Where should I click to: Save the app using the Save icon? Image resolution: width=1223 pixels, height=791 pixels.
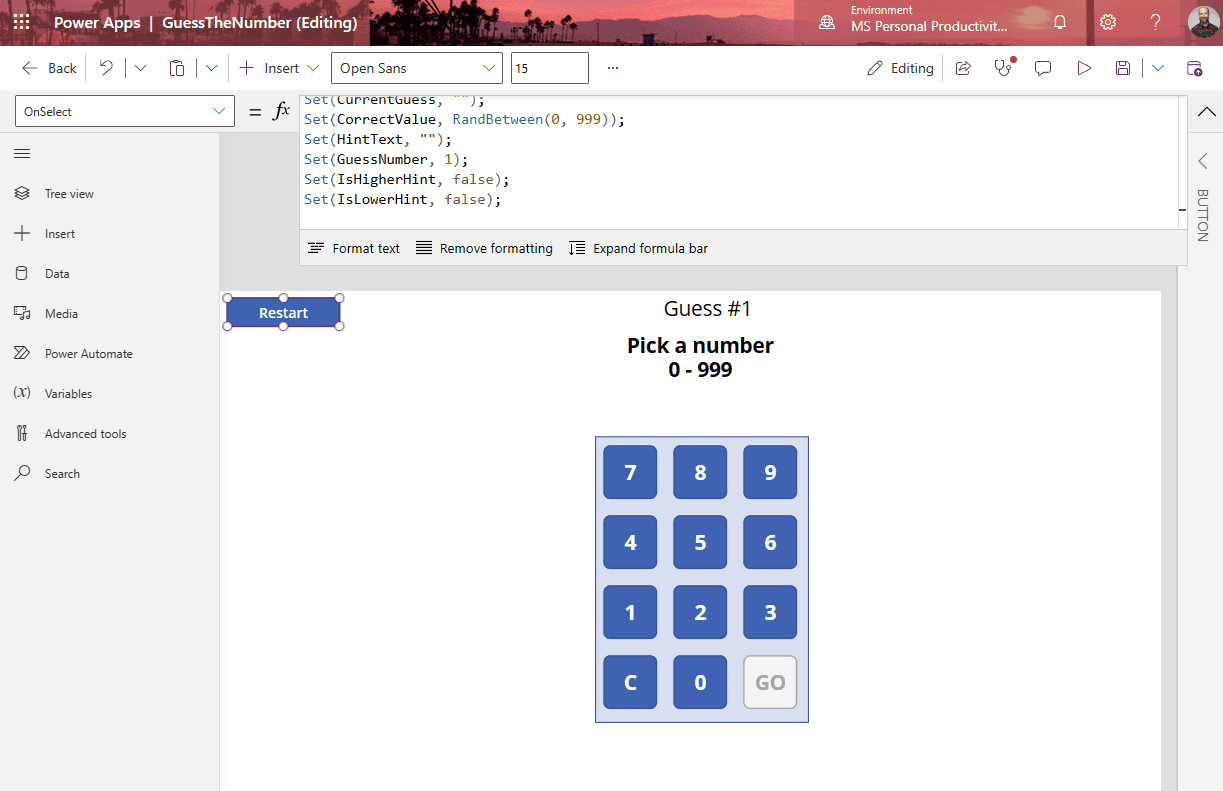[x=1122, y=67]
